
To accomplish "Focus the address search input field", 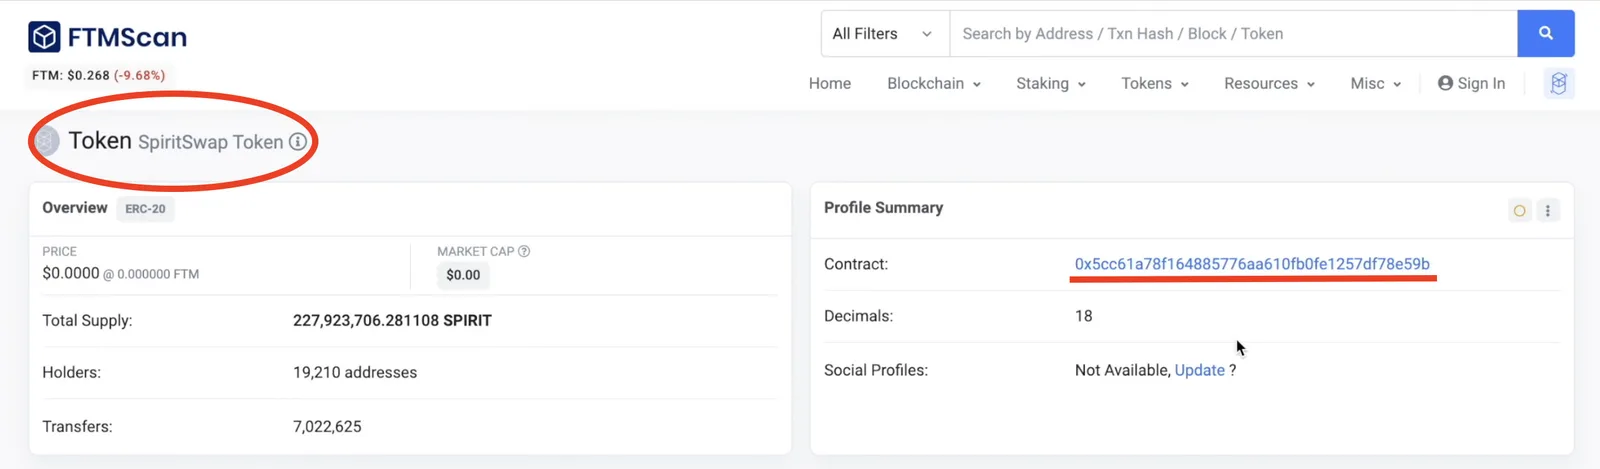I will pyautogui.click(x=1233, y=34).
